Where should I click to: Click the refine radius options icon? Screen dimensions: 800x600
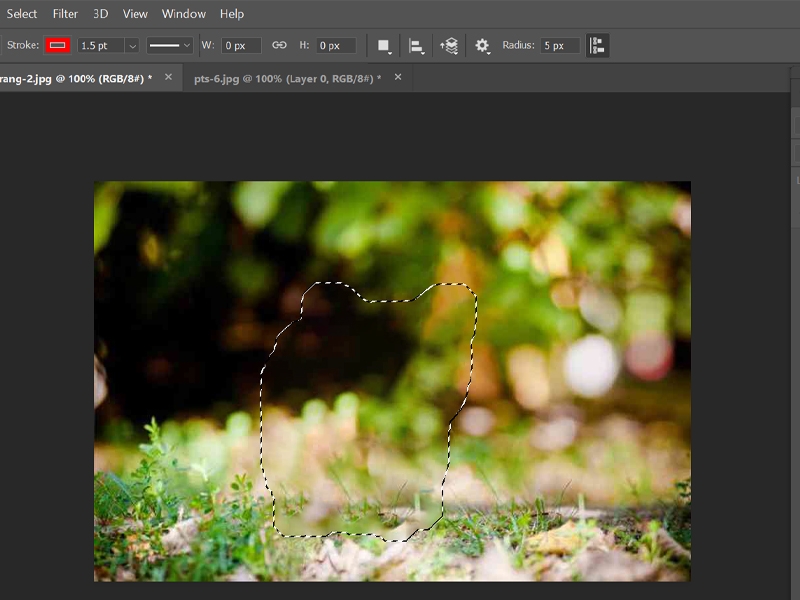597,44
